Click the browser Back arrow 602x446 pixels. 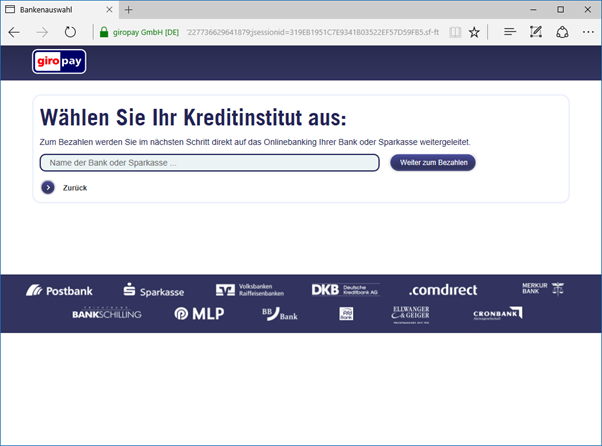(x=14, y=32)
